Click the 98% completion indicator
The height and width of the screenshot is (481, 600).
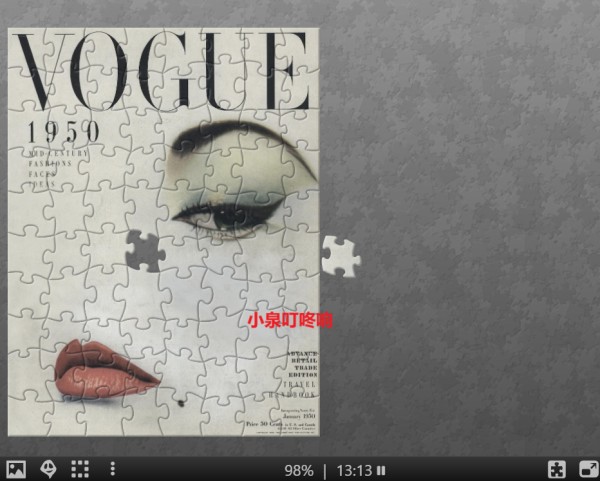coord(299,471)
